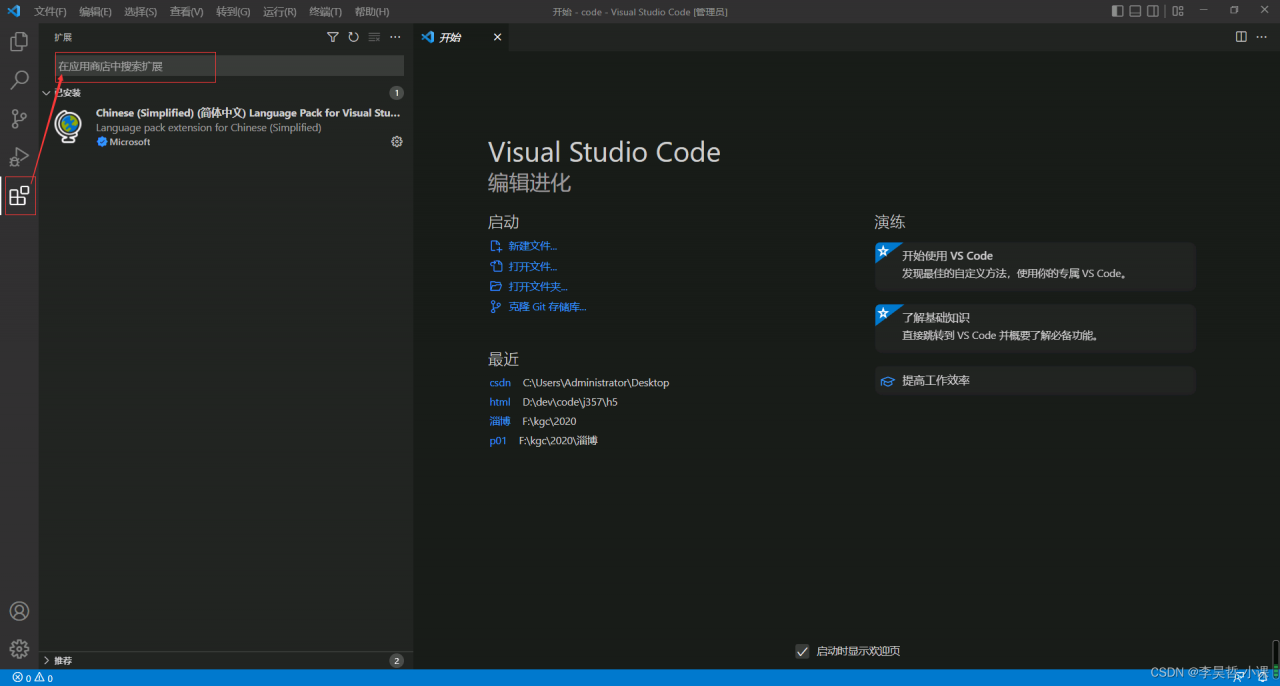
Task: Clear extensions search results icon
Action: [x=374, y=37]
